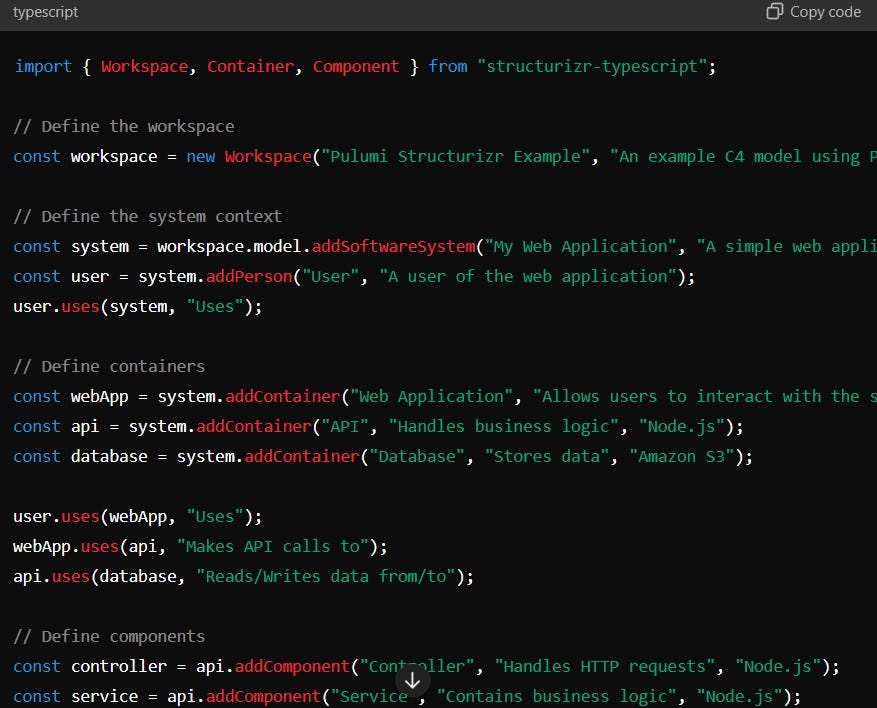
Task: Click the '// Define containers' comment
Action: [109, 367]
